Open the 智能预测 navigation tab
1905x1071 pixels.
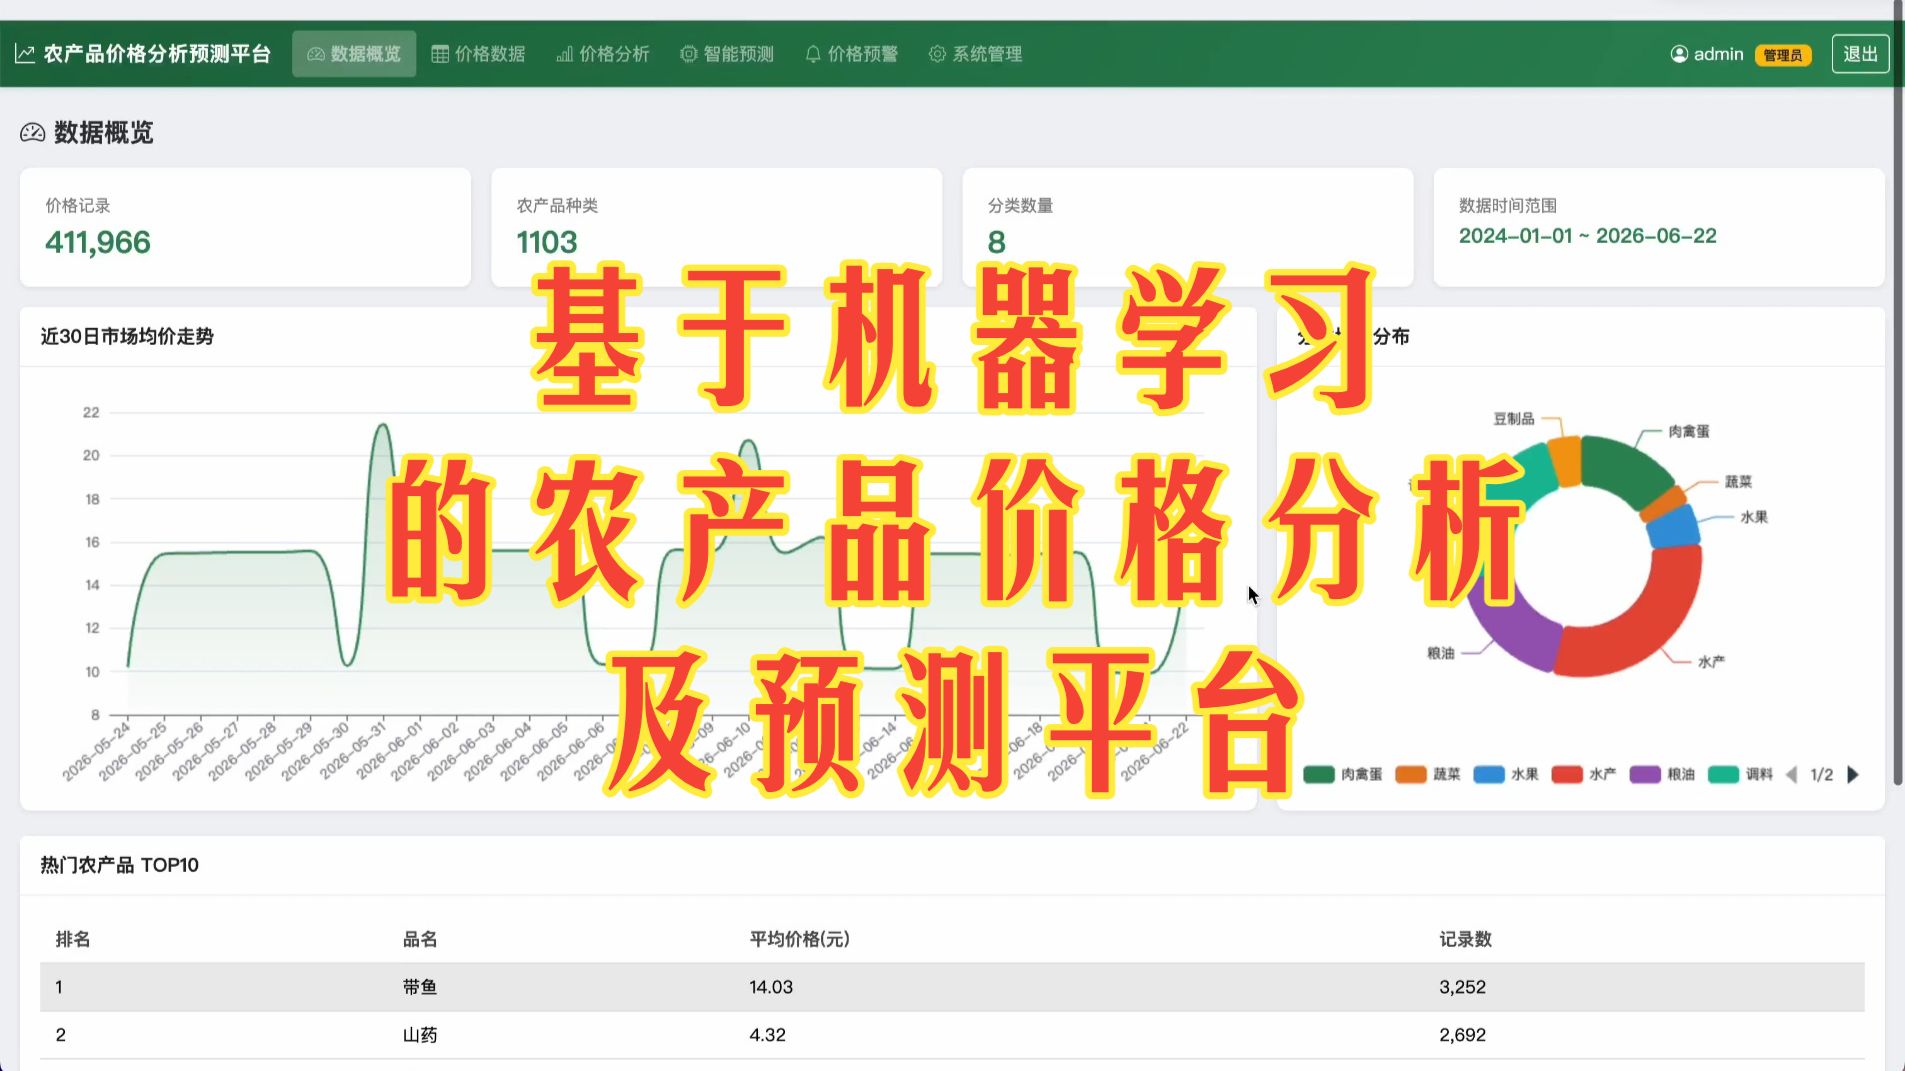tap(727, 53)
